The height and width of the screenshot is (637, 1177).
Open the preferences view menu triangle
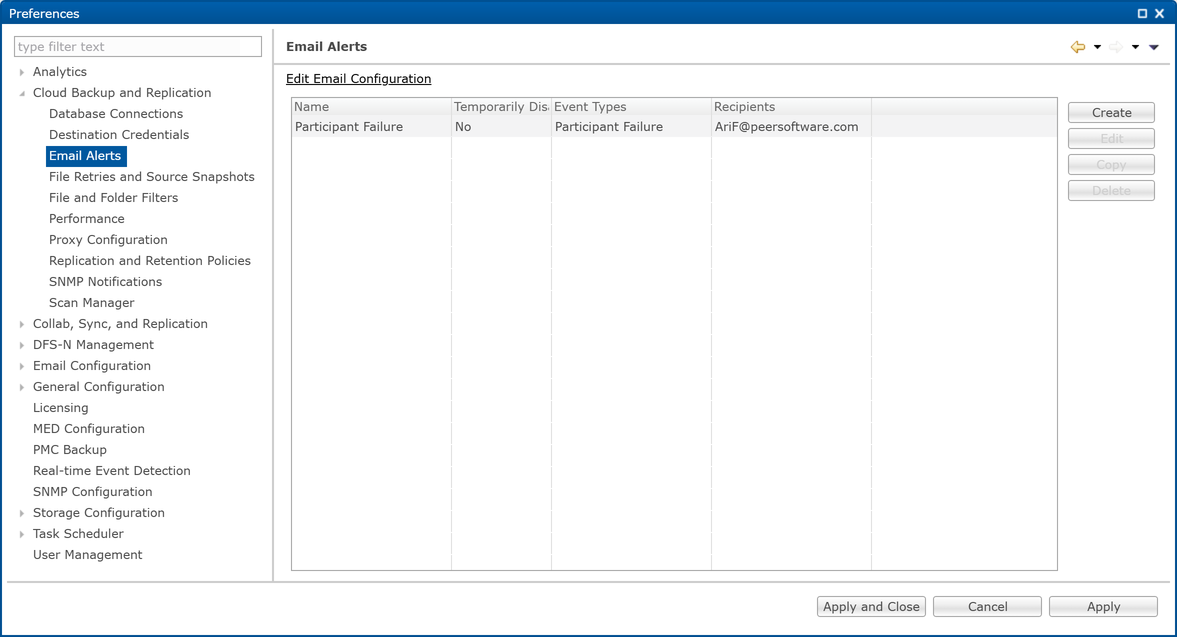pos(1154,47)
